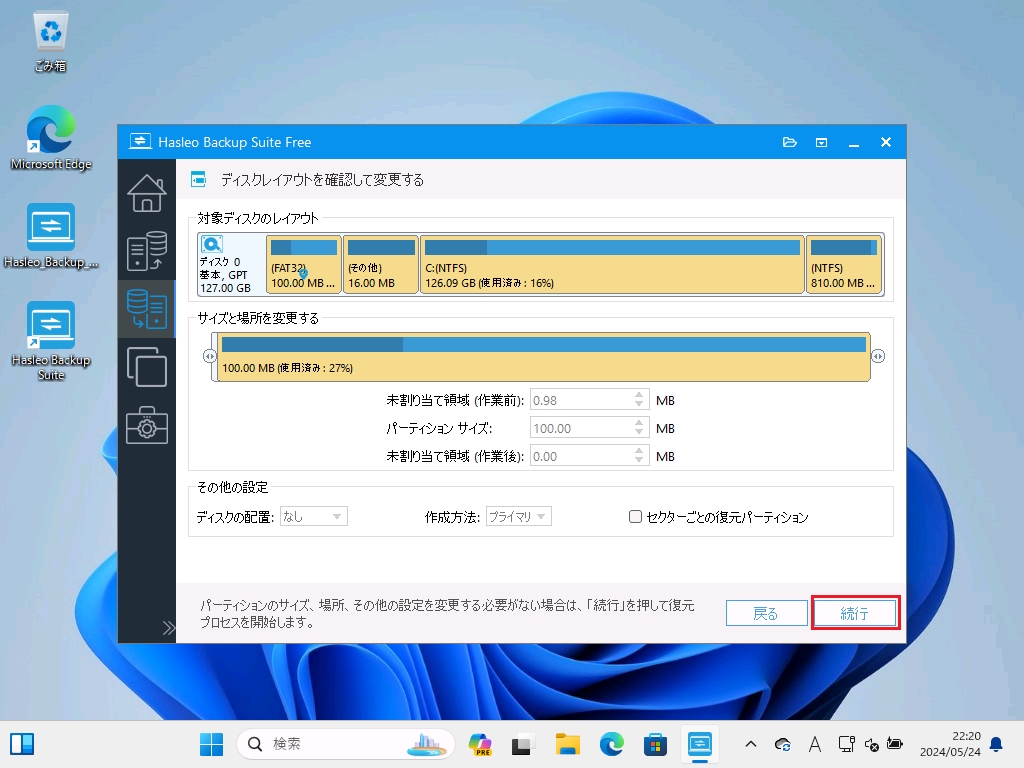
Task: Decrease unallocated space after value
Action: 639,461
